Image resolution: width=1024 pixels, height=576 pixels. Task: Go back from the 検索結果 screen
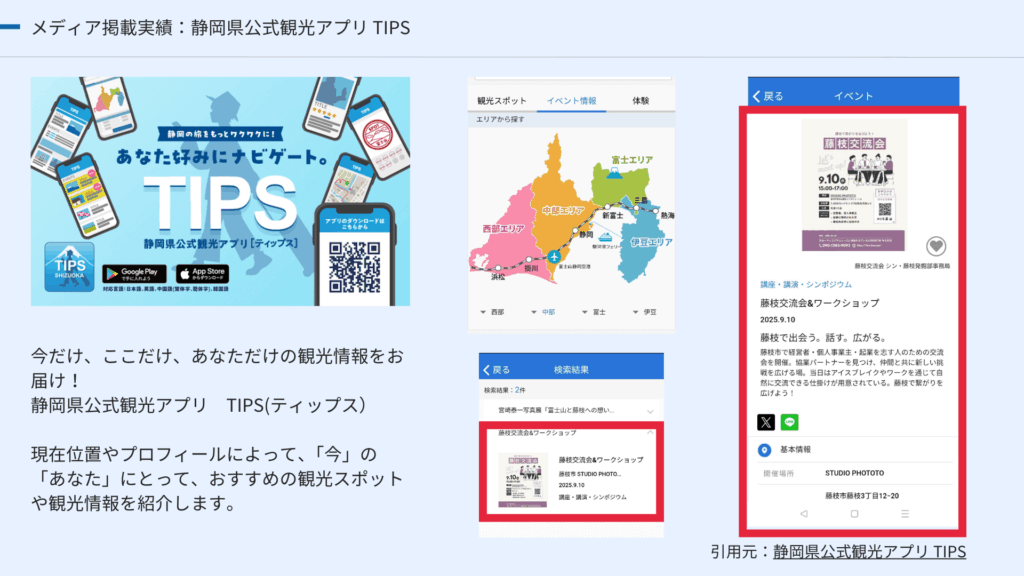[496, 370]
